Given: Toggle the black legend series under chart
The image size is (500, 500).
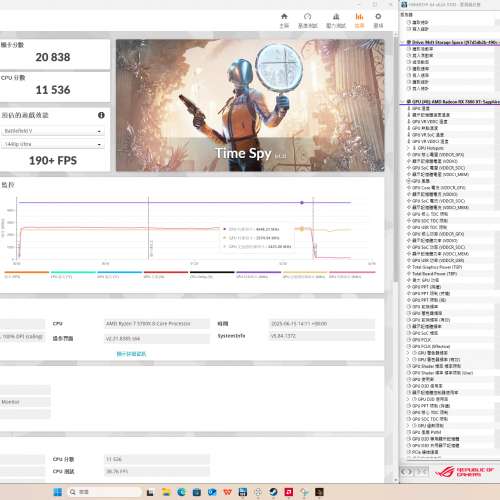Looking at the screenshot, I should 212,275.
